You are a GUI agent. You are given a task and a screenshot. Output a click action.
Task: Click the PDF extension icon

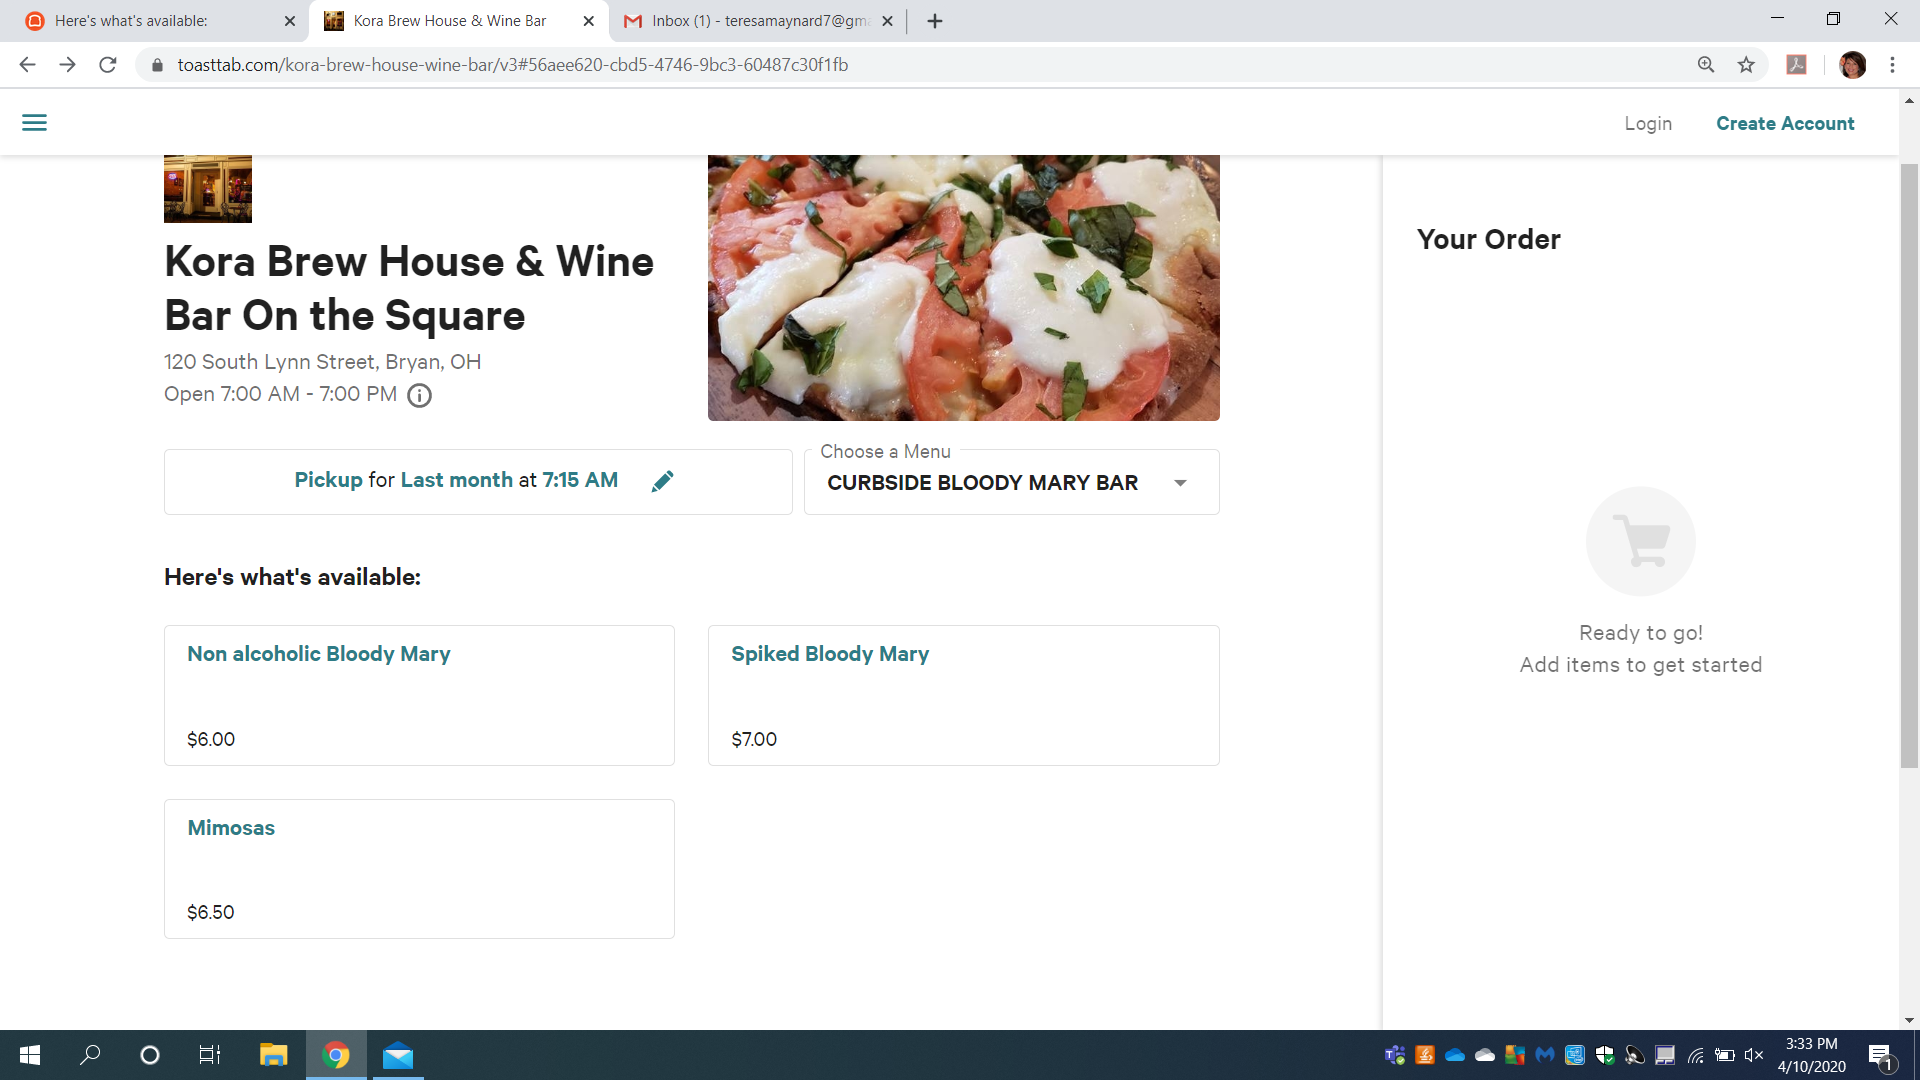click(1797, 65)
